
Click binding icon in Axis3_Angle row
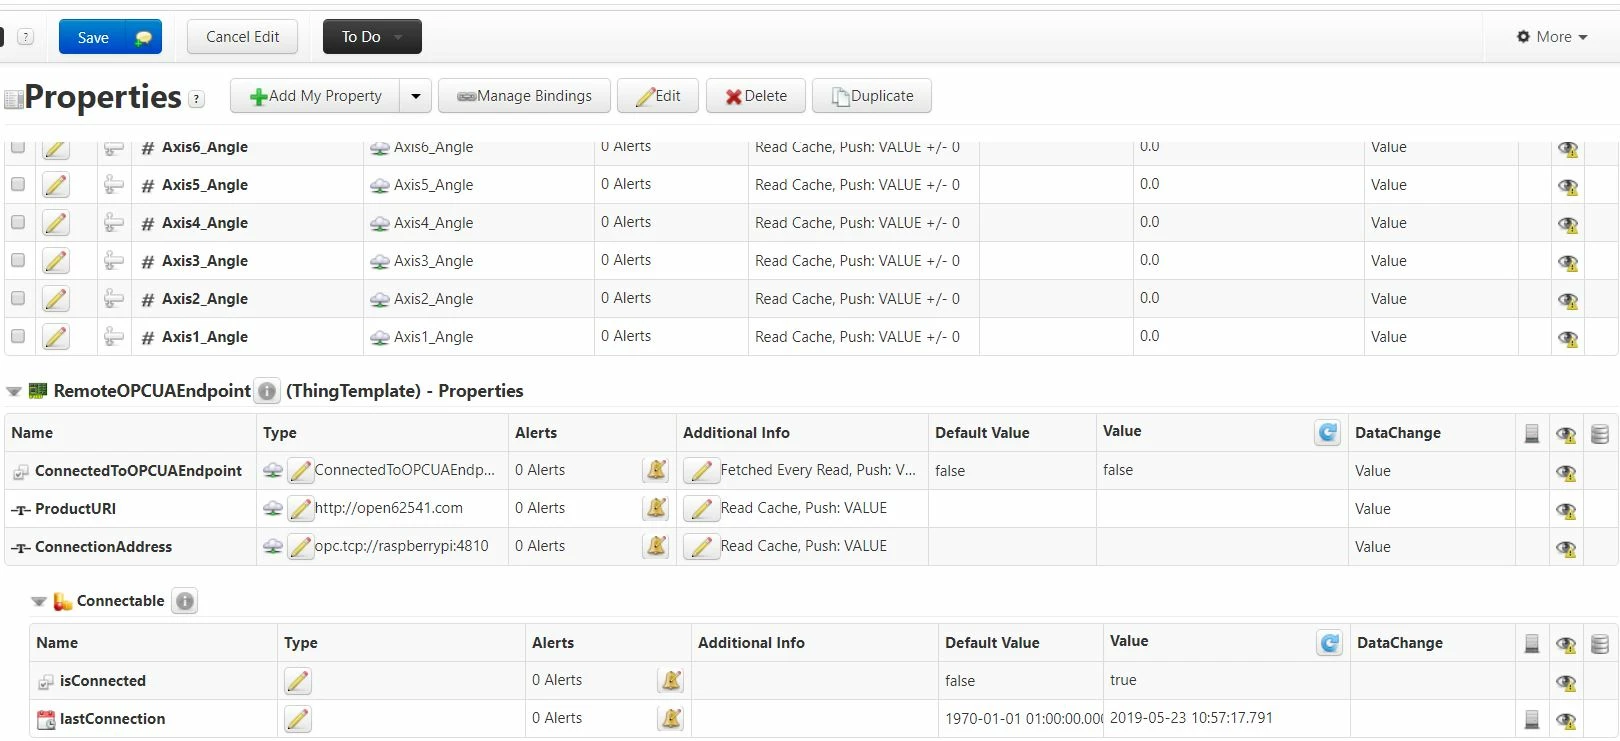(x=114, y=261)
